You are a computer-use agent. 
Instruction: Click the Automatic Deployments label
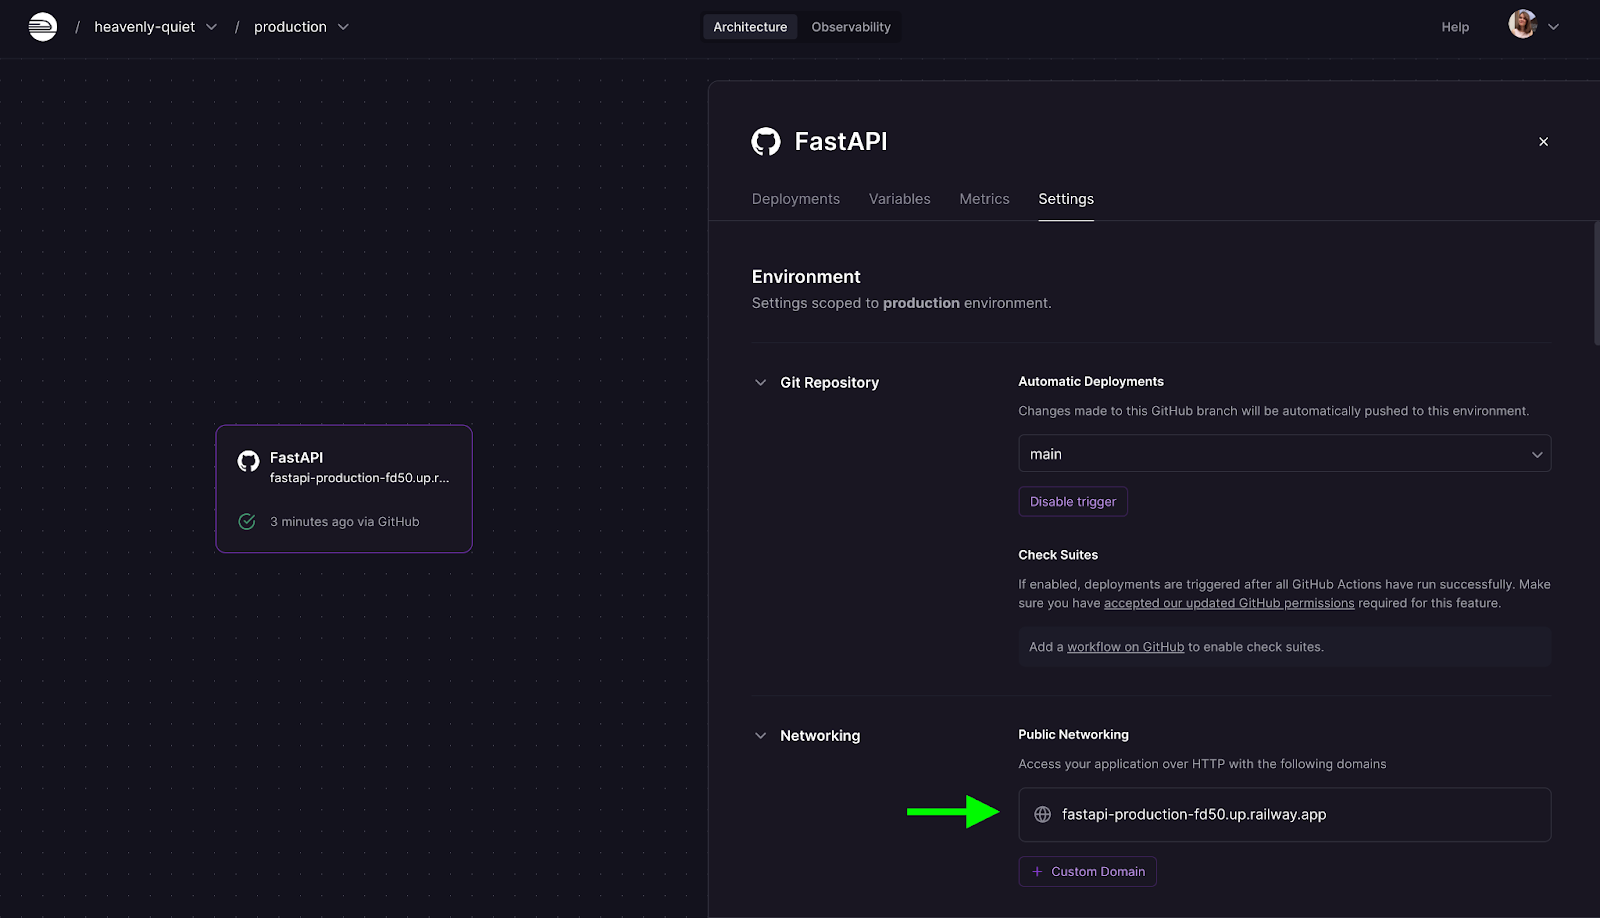[x=1091, y=381]
